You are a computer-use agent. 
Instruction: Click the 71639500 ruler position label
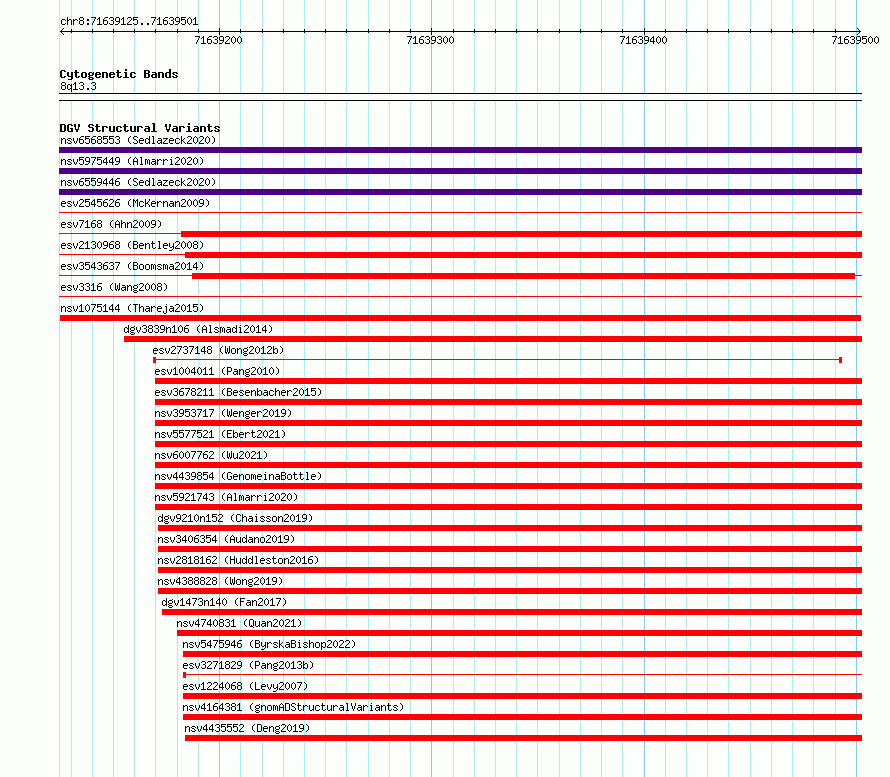pyautogui.click(x=855, y=40)
